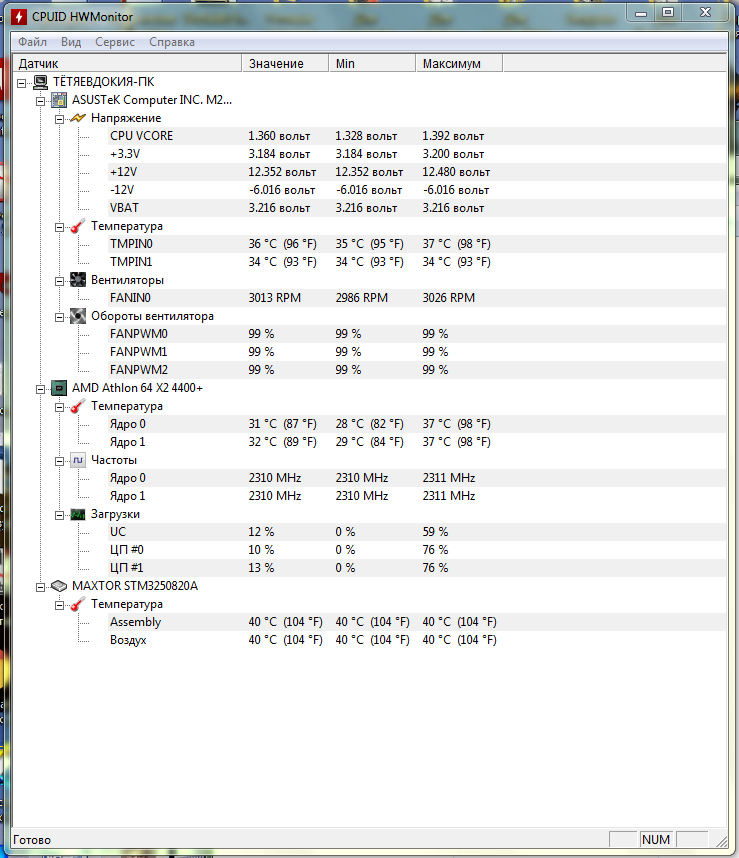This screenshot has height=858, width=739.
Task: Click the Максимум column header
Action: click(x=459, y=63)
